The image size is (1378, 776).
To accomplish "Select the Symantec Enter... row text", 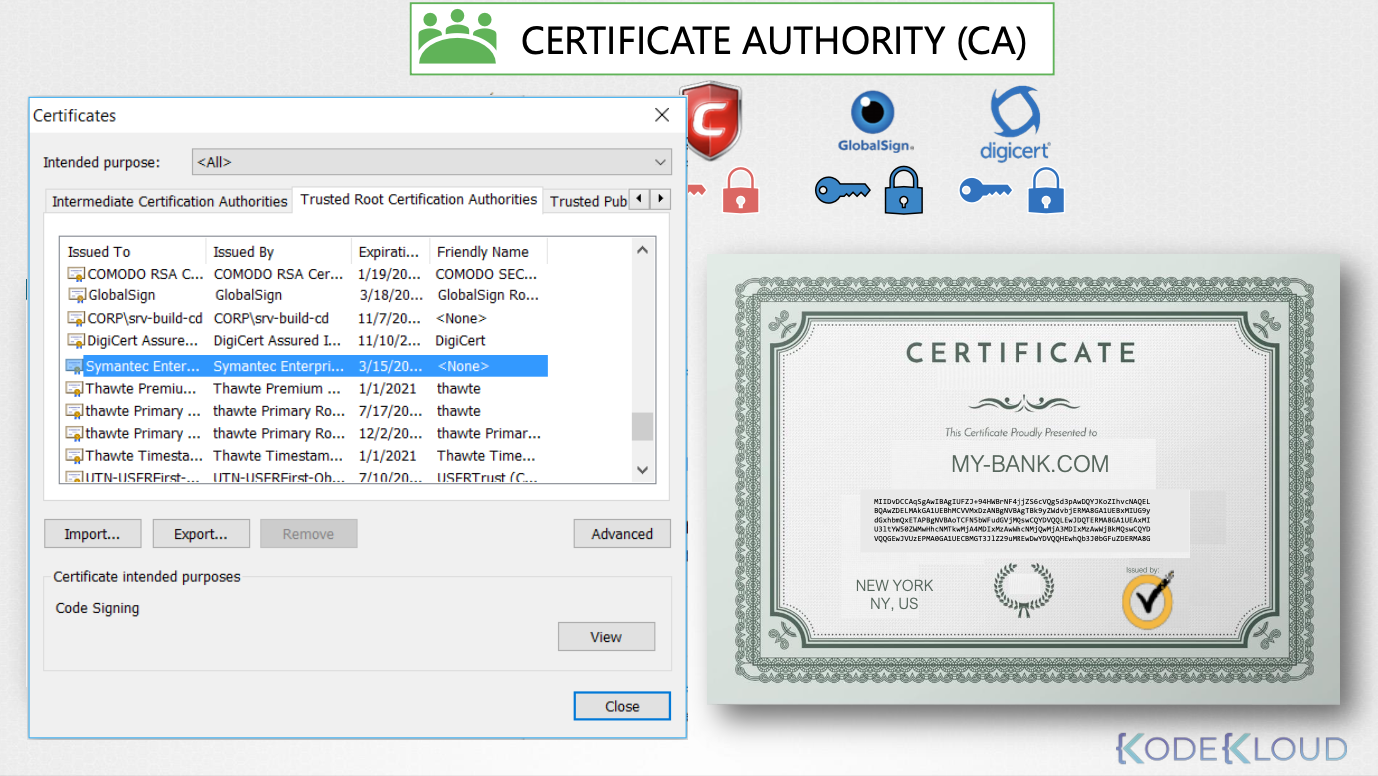I will point(142,366).
